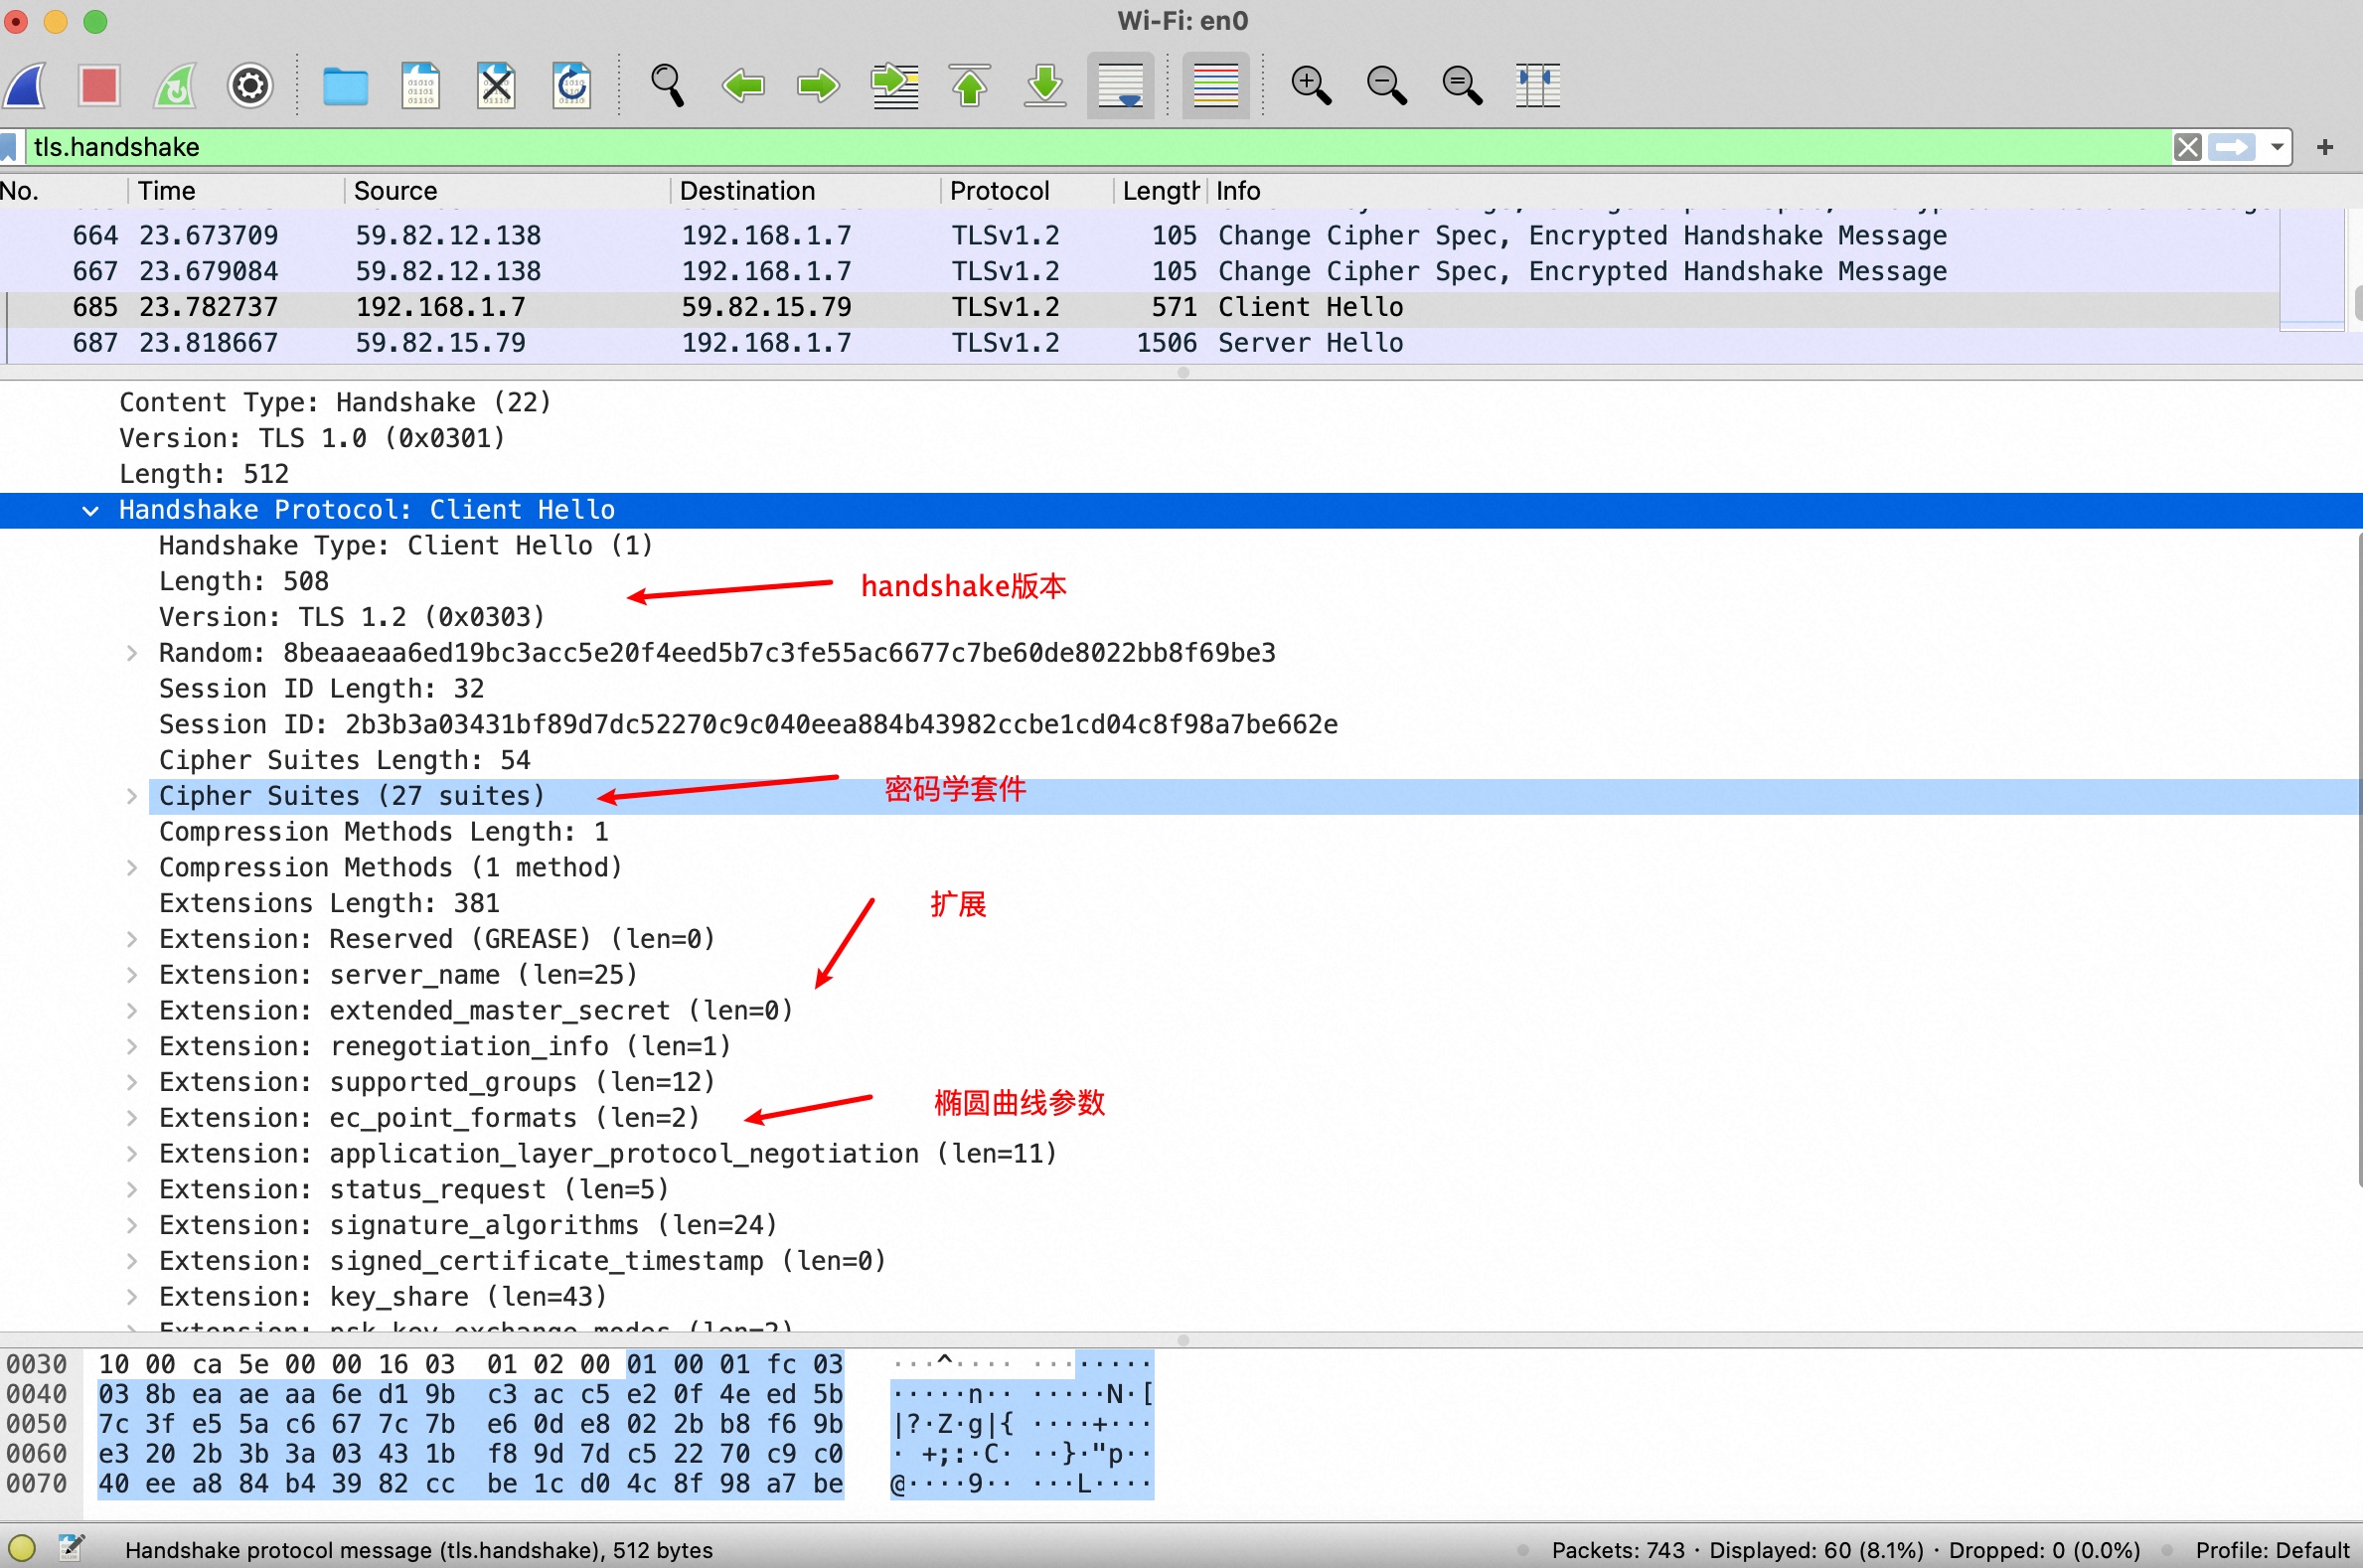
Task: Select the Session ID Length: 32 row
Action: point(1178,690)
